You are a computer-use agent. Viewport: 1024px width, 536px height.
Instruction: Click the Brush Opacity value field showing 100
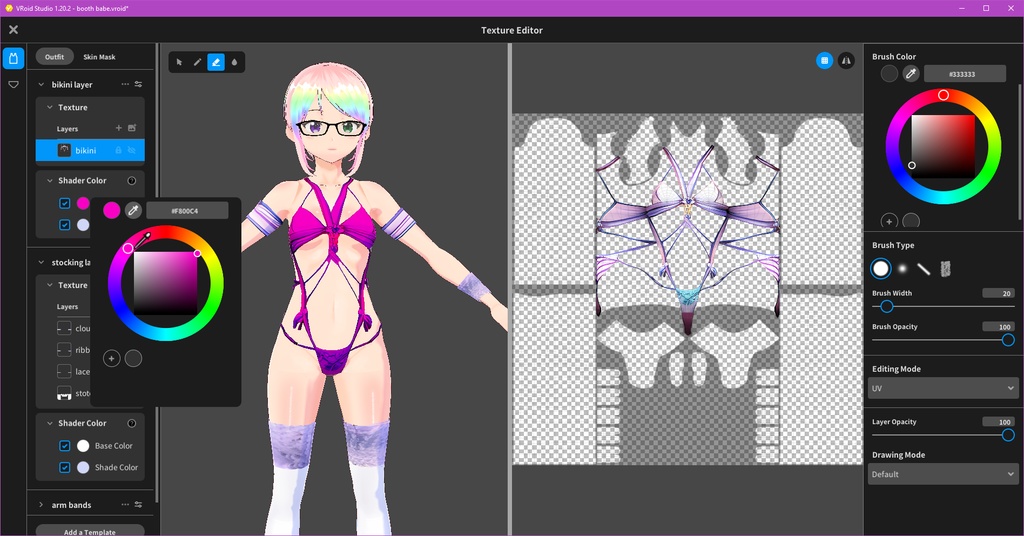point(999,326)
